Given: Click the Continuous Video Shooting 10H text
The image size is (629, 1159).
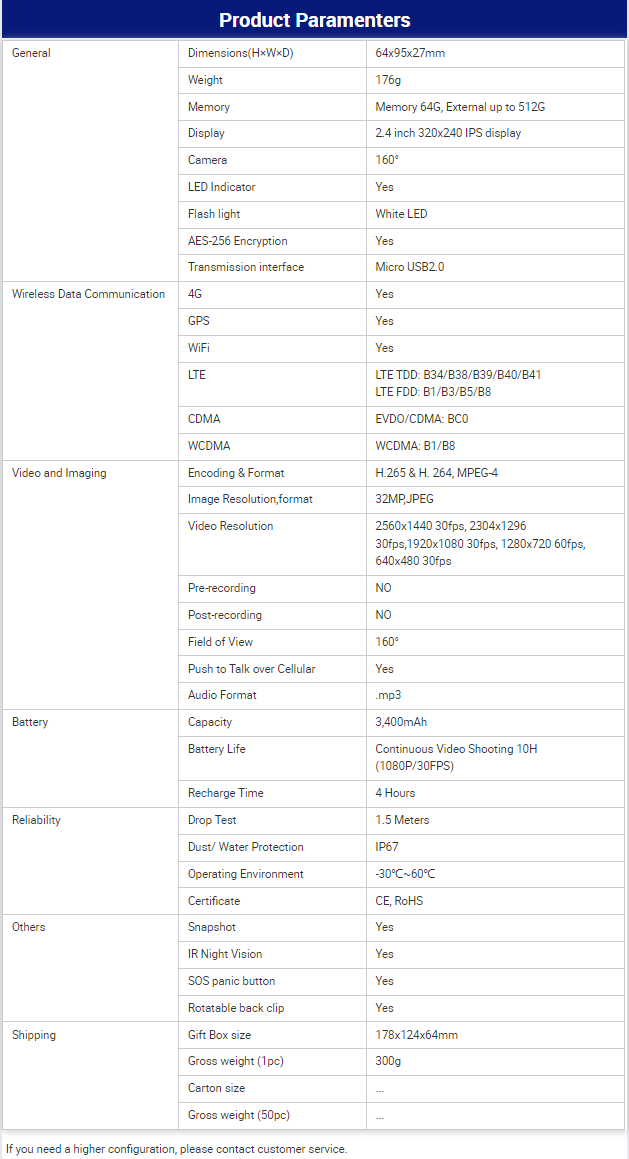Looking at the screenshot, I should pos(456,749).
